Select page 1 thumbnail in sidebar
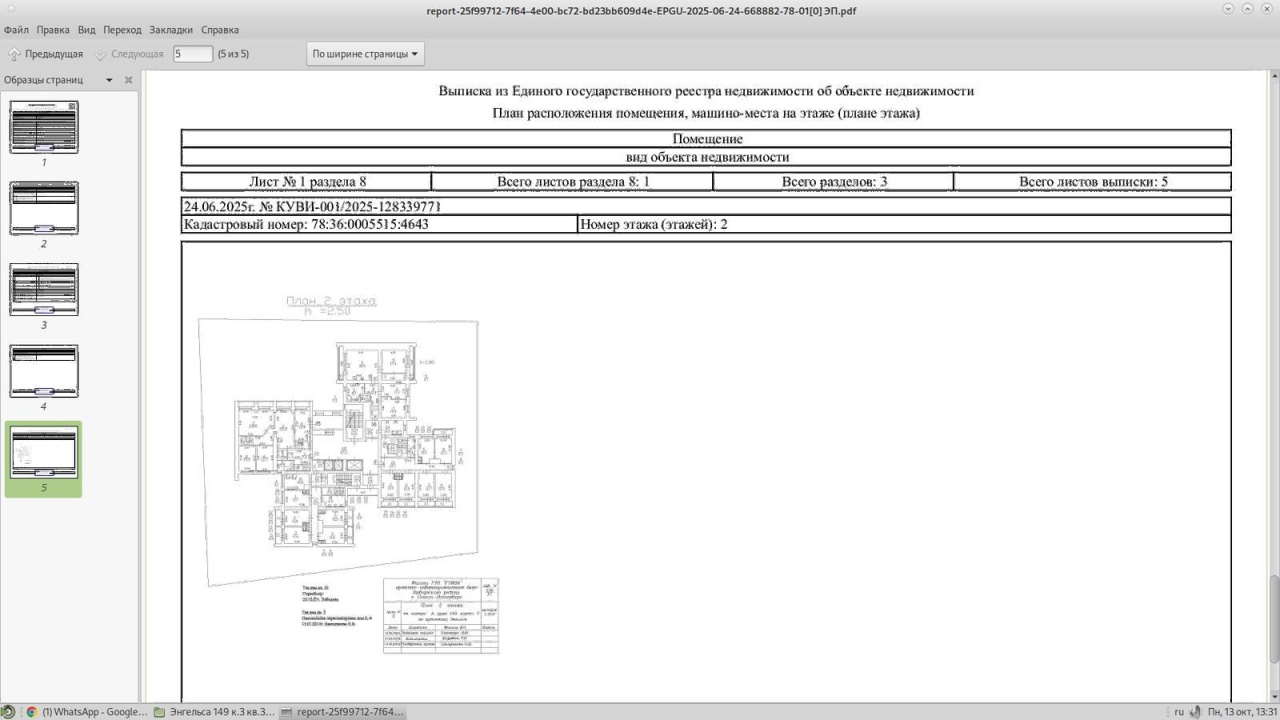Viewport: 1280px width, 720px height. pos(43,126)
